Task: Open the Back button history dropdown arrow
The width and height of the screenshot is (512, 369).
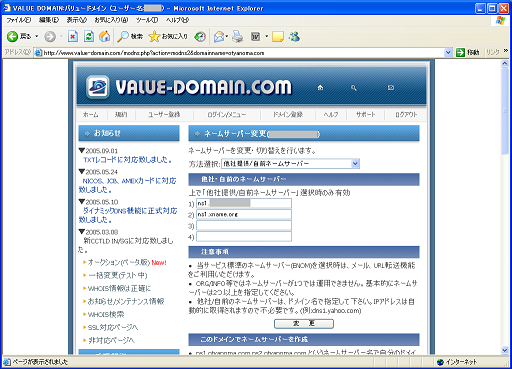Action: click(x=37, y=36)
